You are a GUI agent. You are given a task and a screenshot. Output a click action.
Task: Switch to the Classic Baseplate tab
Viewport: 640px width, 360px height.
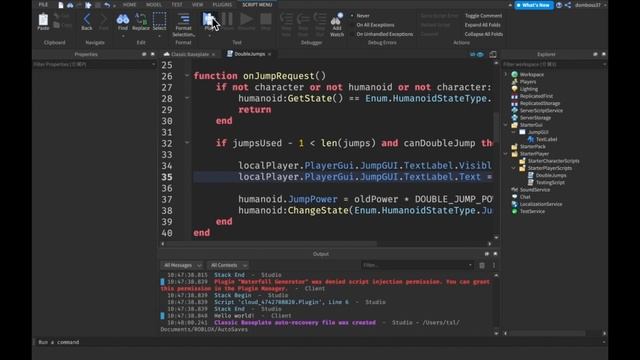point(190,54)
